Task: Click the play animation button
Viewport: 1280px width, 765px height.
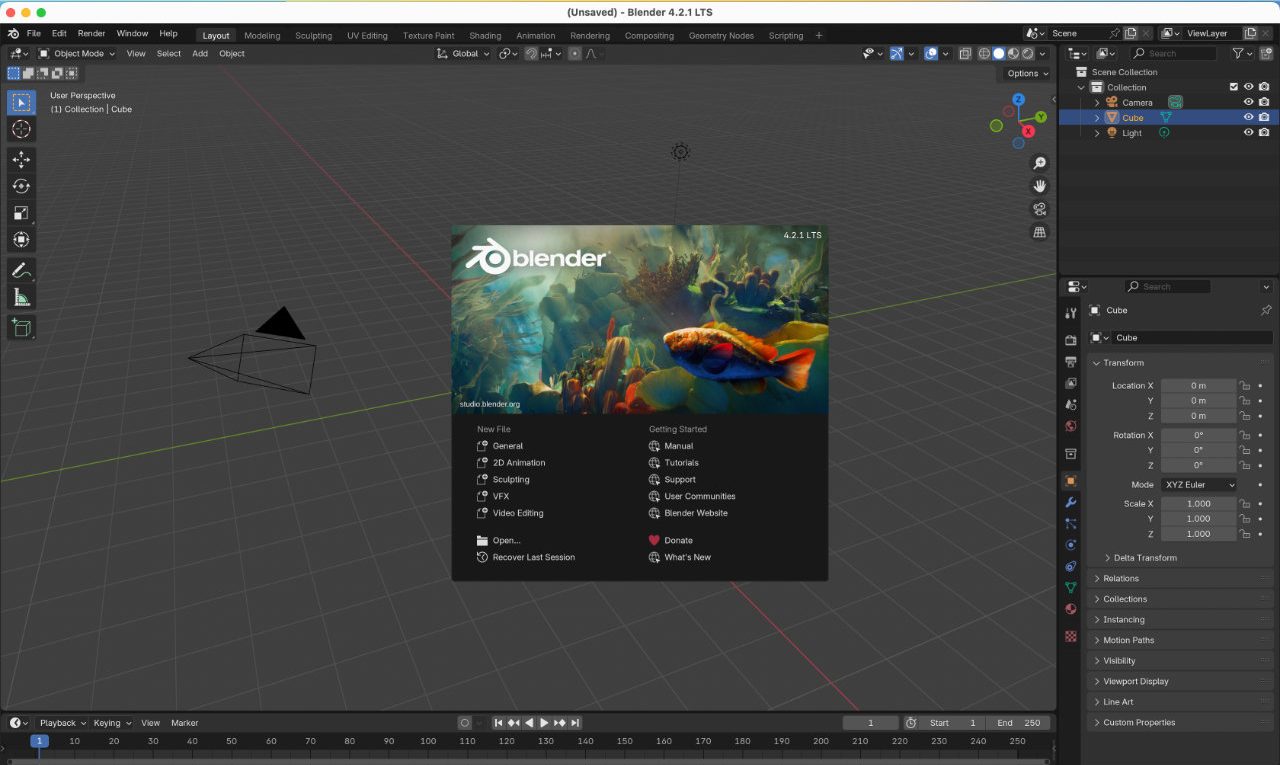Action: (544, 723)
